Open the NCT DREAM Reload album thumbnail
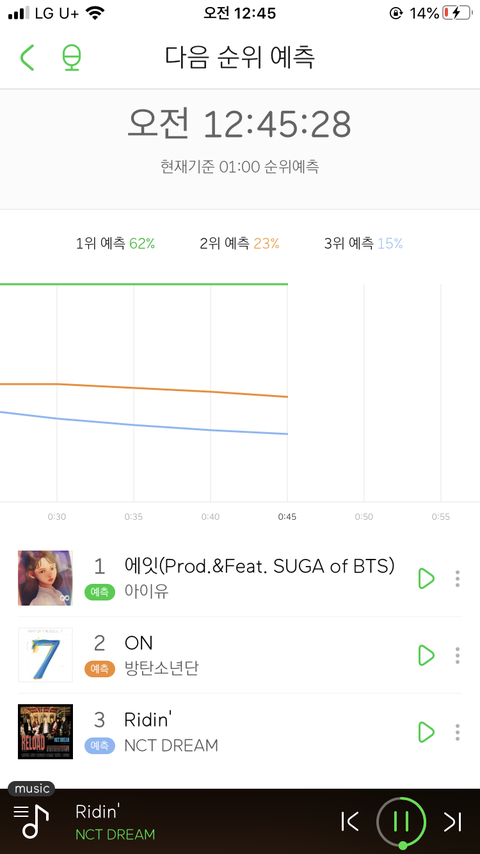The image size is (480, 854). pyautogui.click(x=45, y=731)
